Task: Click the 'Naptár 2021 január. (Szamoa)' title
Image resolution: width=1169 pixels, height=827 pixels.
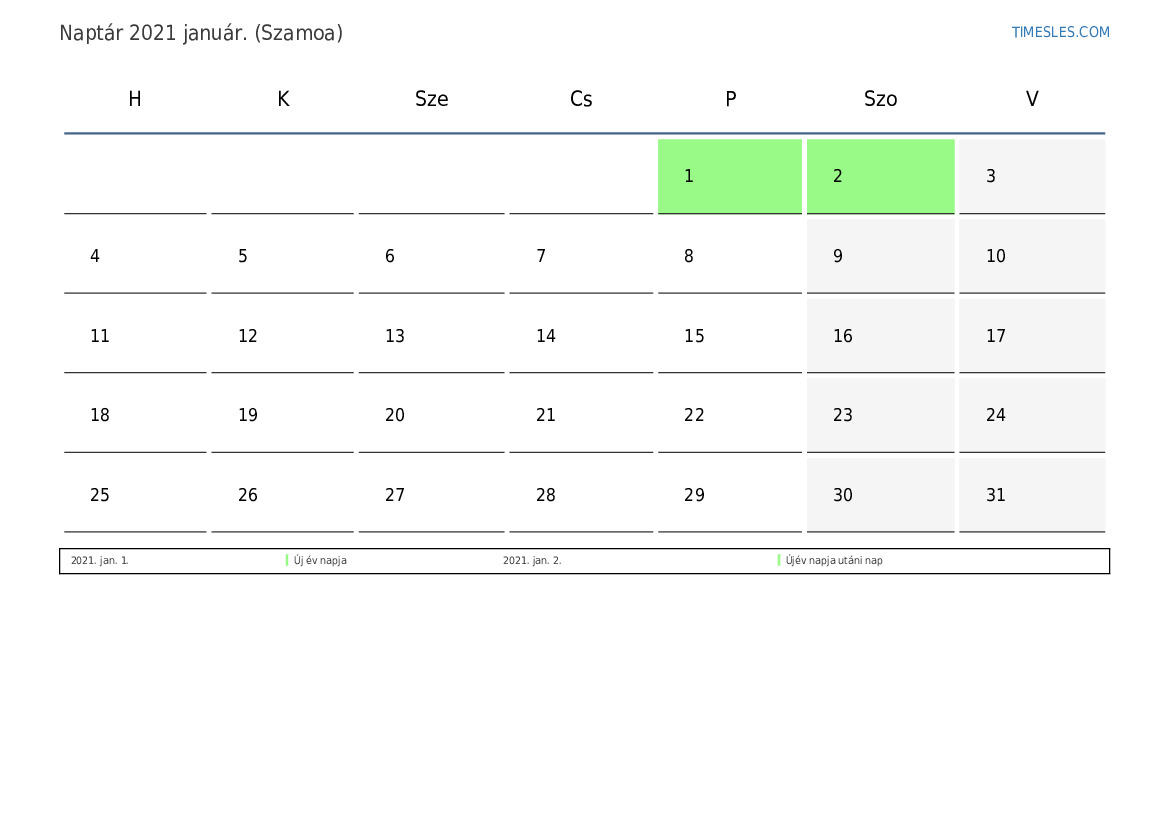Action: pyautogui.click(x=201, y=33)
